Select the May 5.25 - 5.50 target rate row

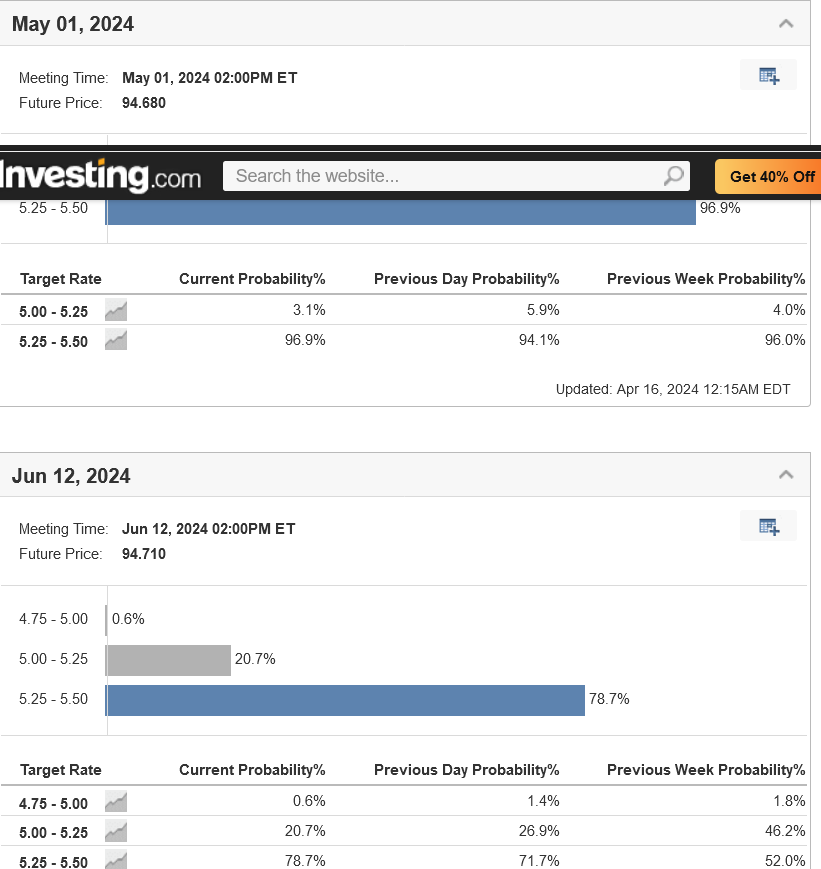click(x=403, y=340)
